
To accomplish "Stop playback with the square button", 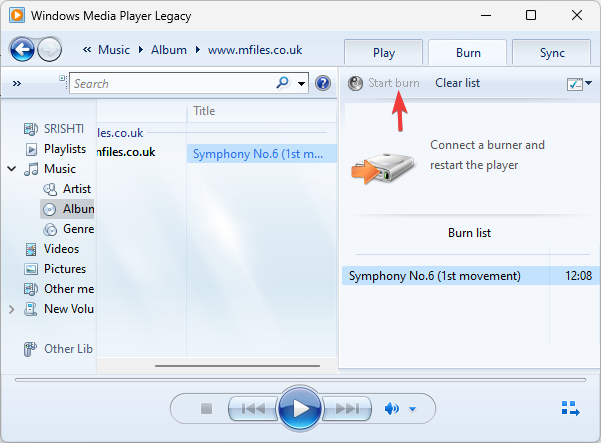I will [206, 409].
